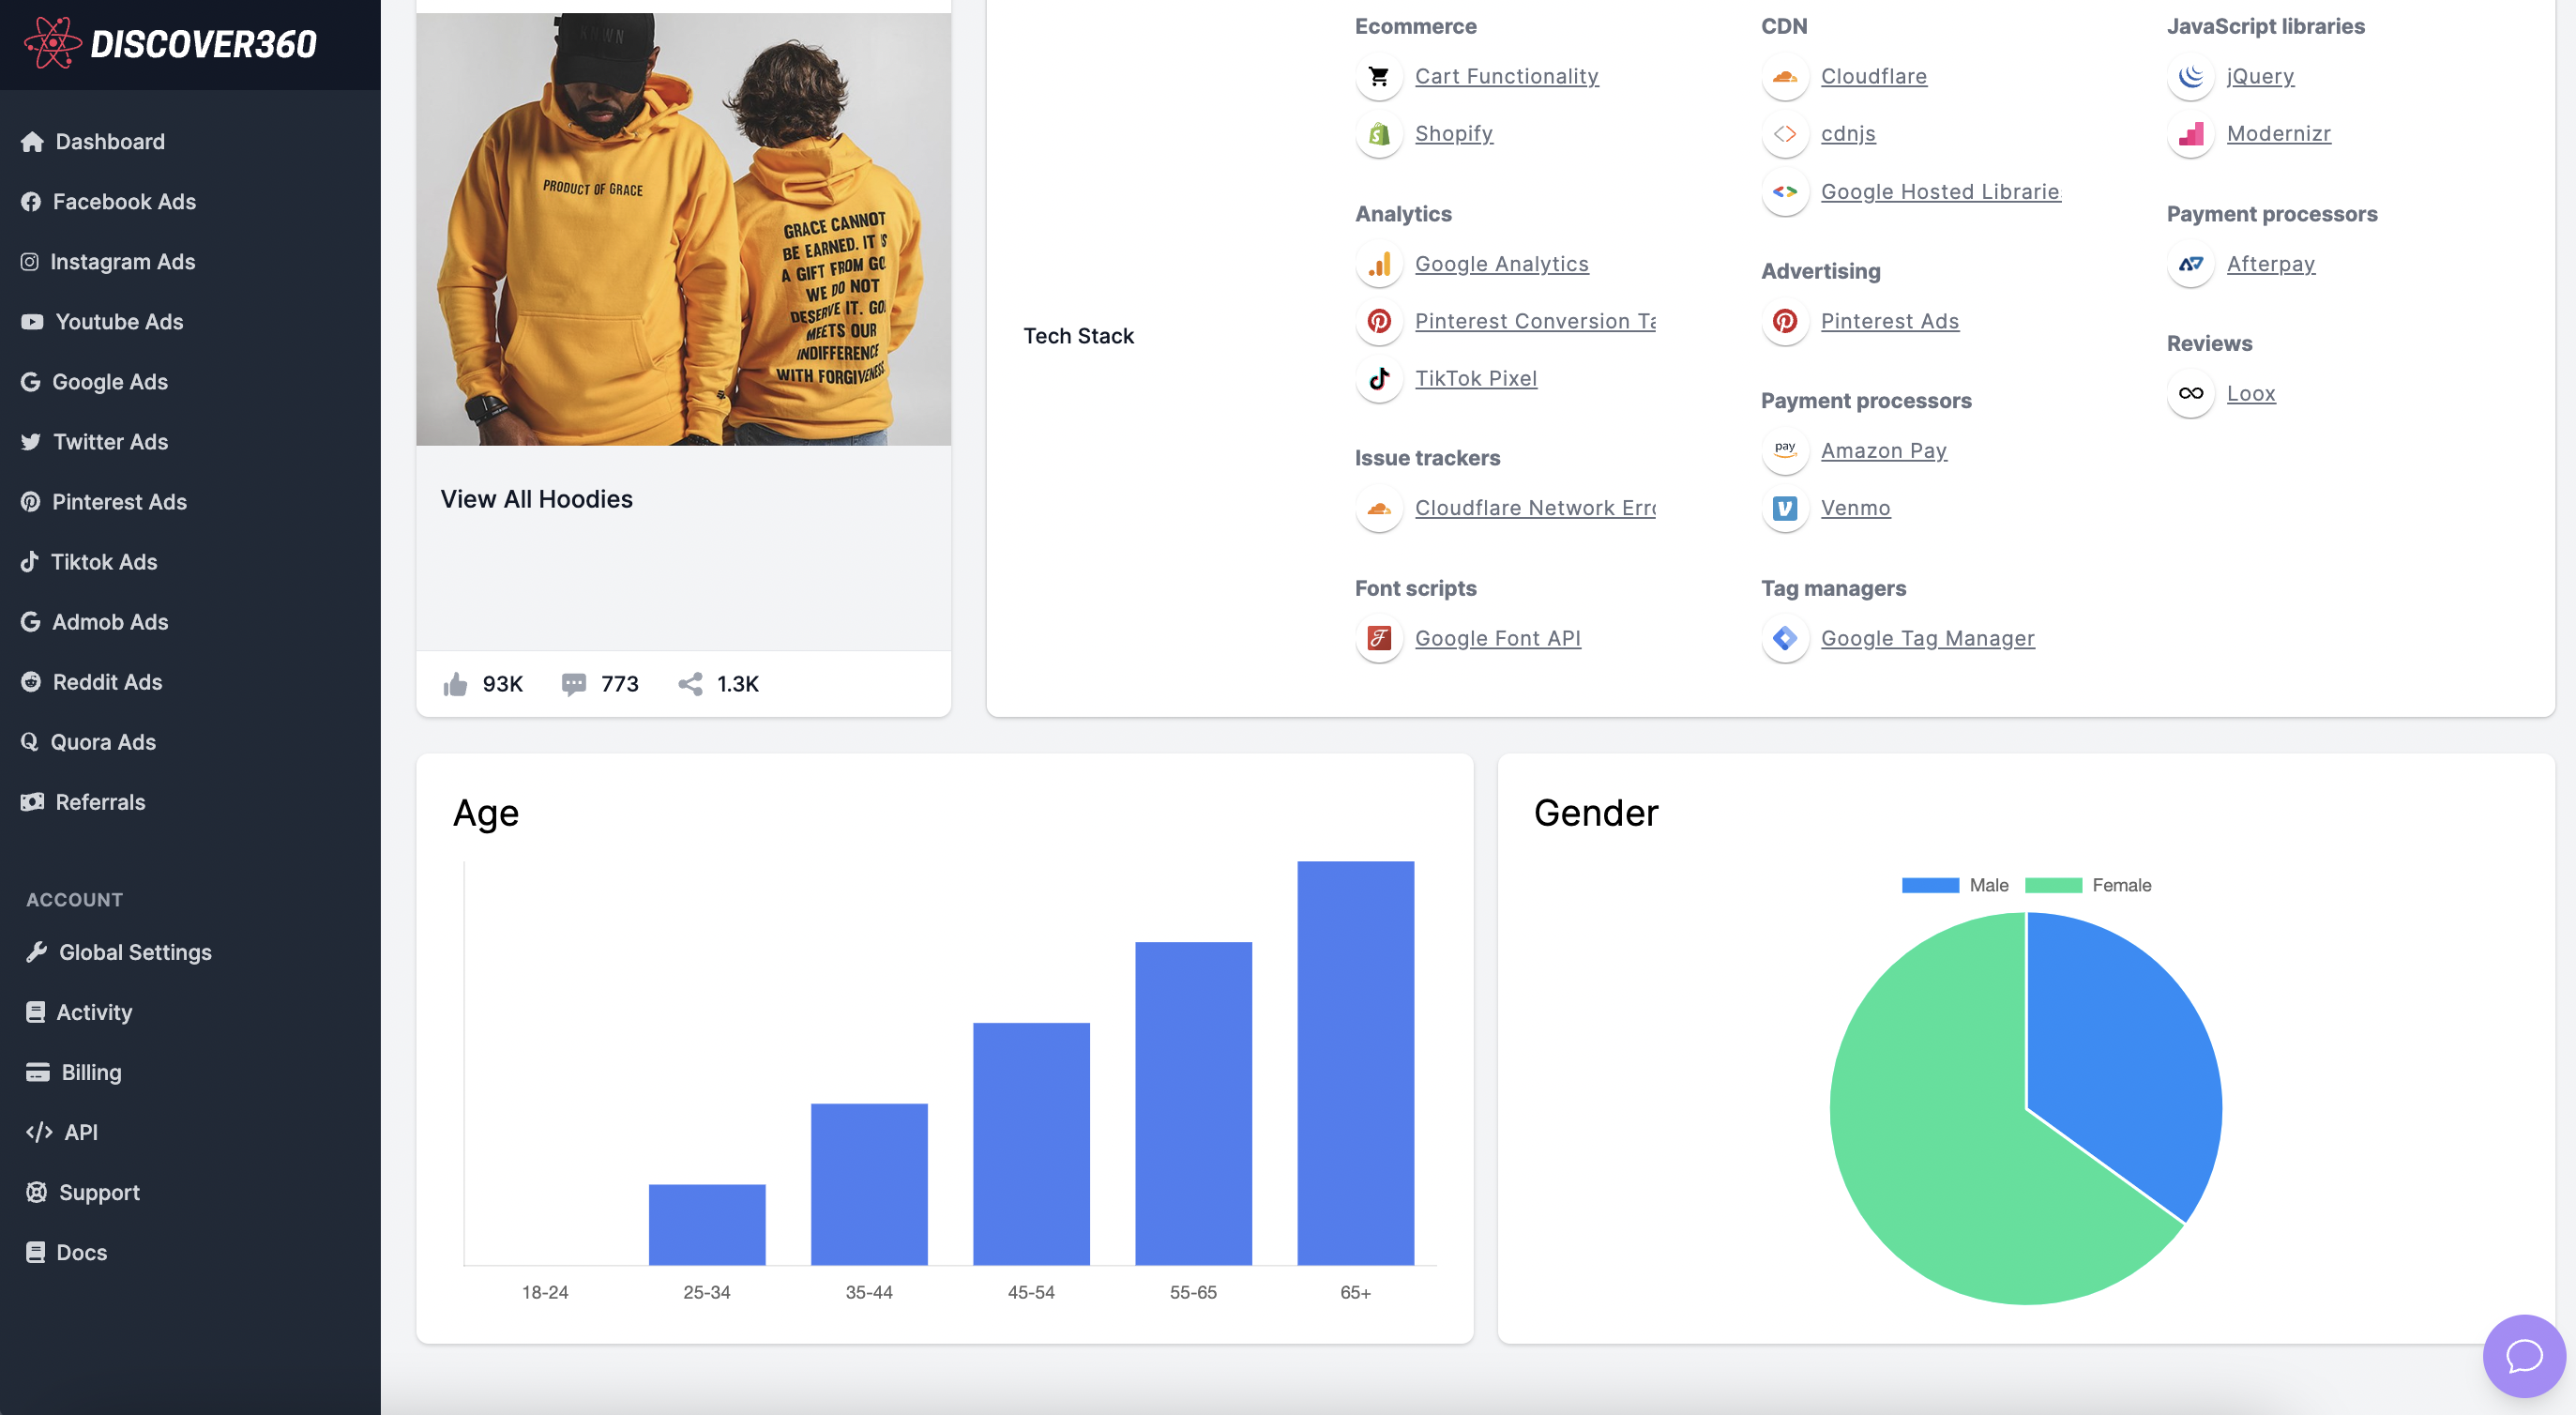Viewport: 2576px width, 1415px height.
Task: Follow the Cloudflare CDN link
Action: click(1873, 77)
